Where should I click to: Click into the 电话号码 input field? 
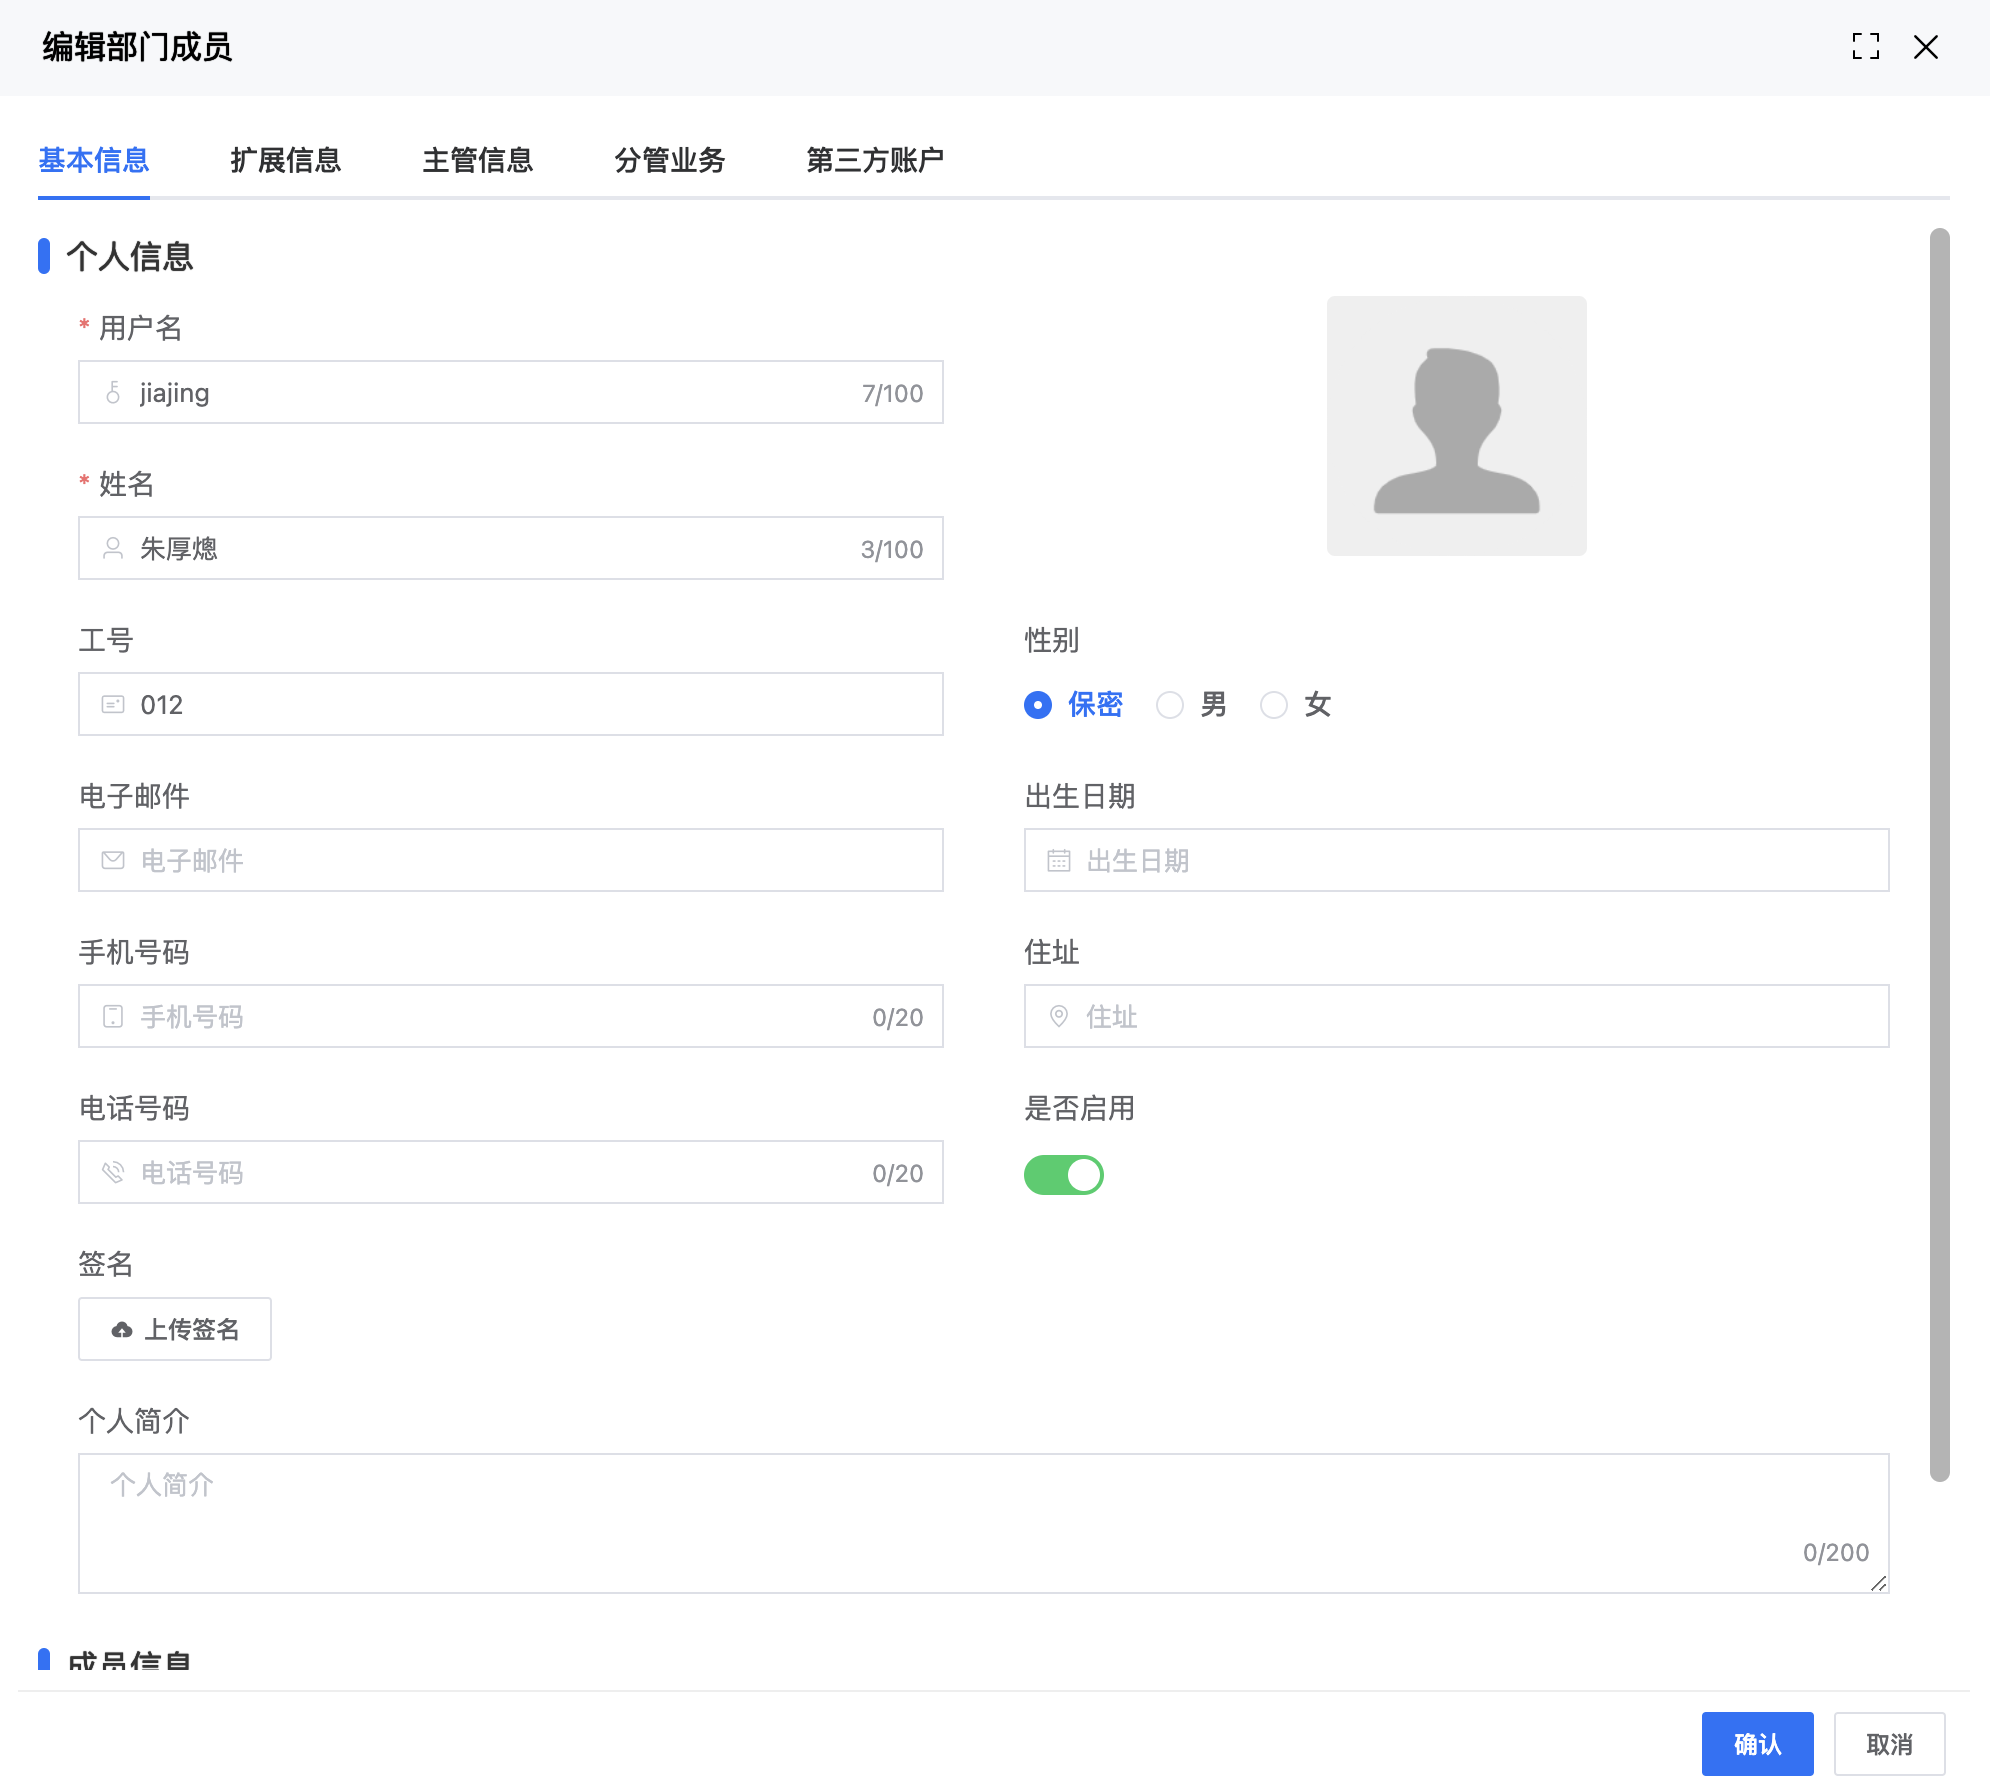[x=511, y=1172]
